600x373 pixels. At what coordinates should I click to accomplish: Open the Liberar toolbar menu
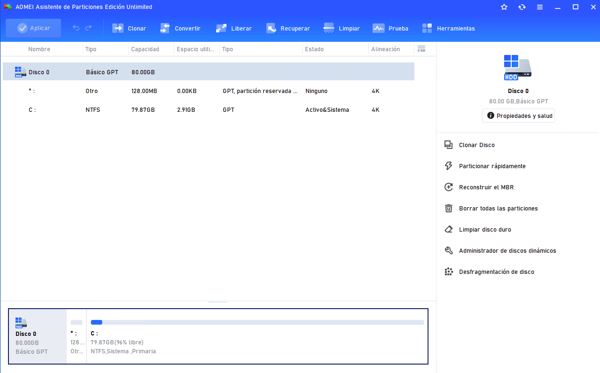pyautogui.click(x=233, y=28)
